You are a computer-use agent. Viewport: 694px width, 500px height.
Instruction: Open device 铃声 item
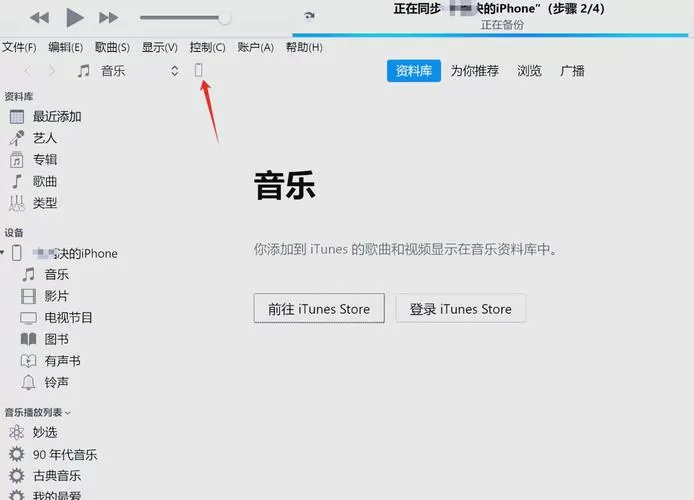pyautogui.click(x=45, y=382)
